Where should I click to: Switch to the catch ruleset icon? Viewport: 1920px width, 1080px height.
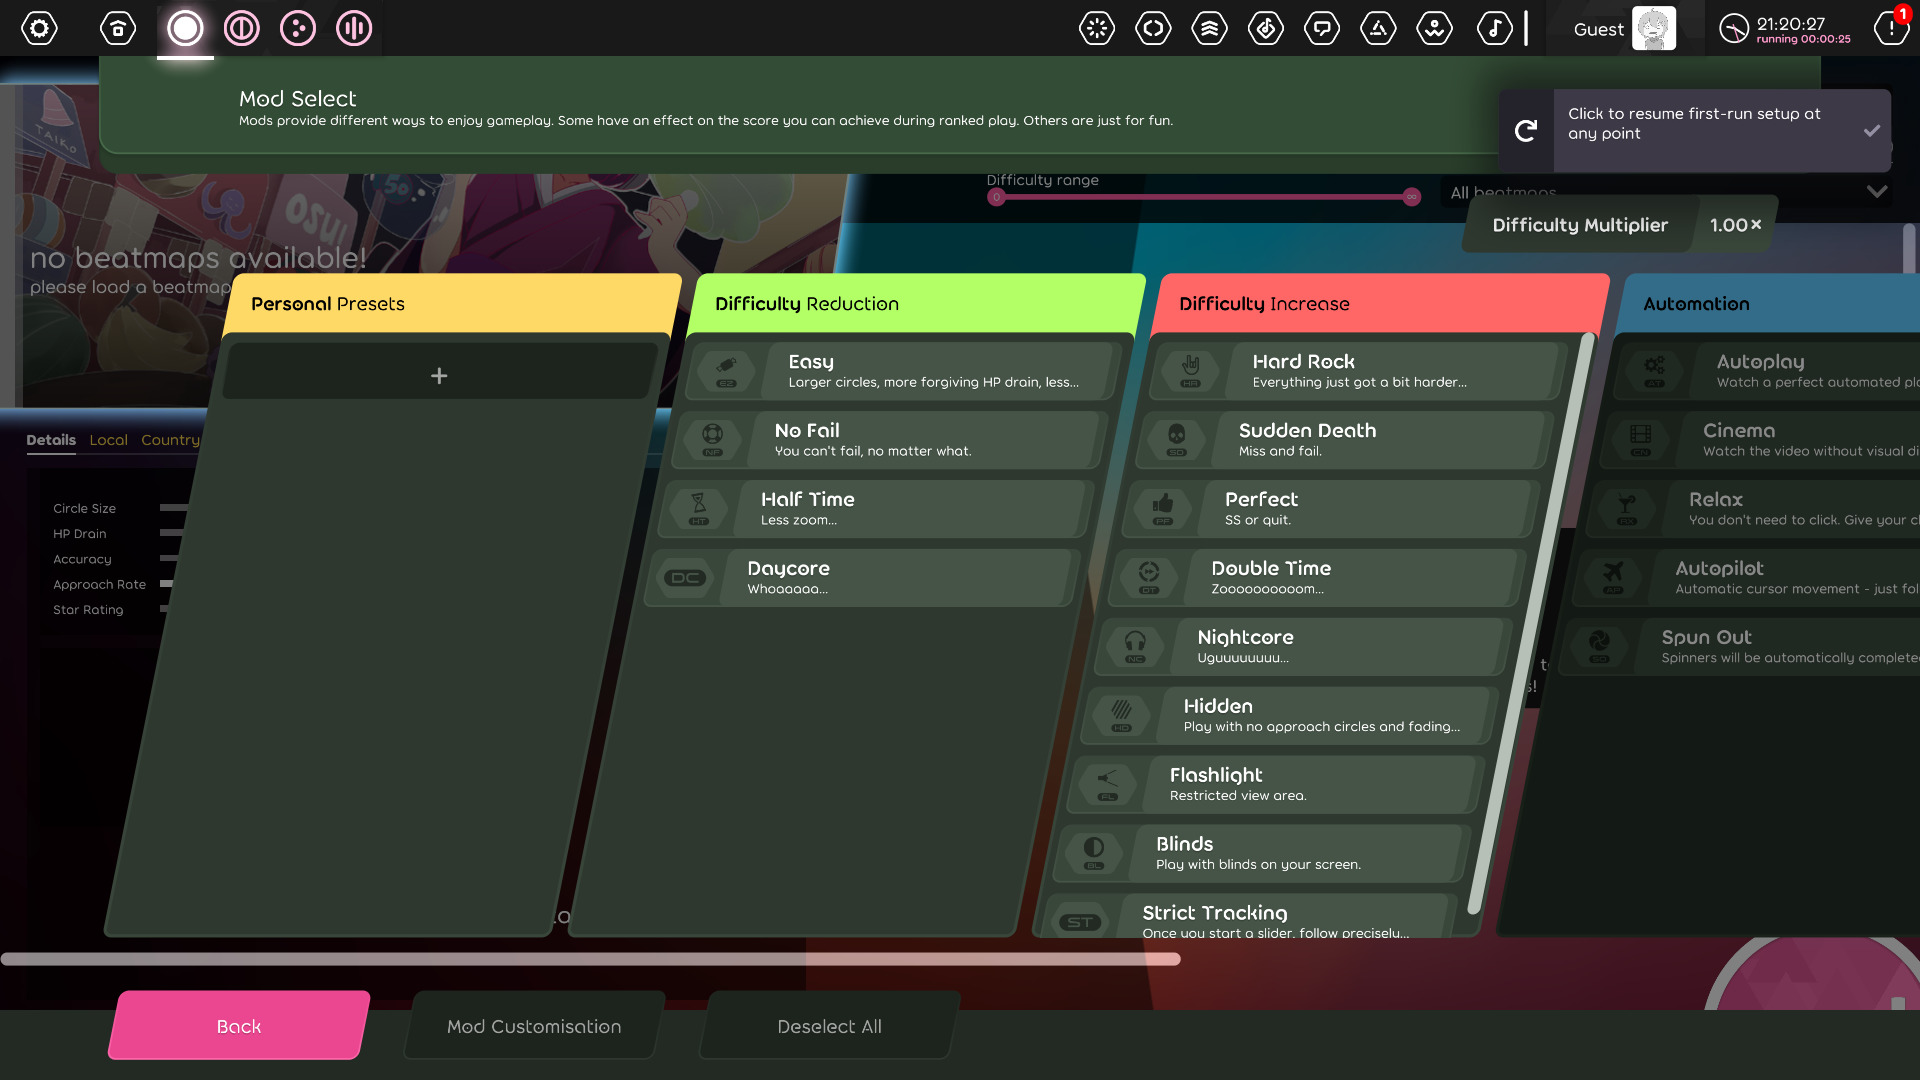(297, 28)
